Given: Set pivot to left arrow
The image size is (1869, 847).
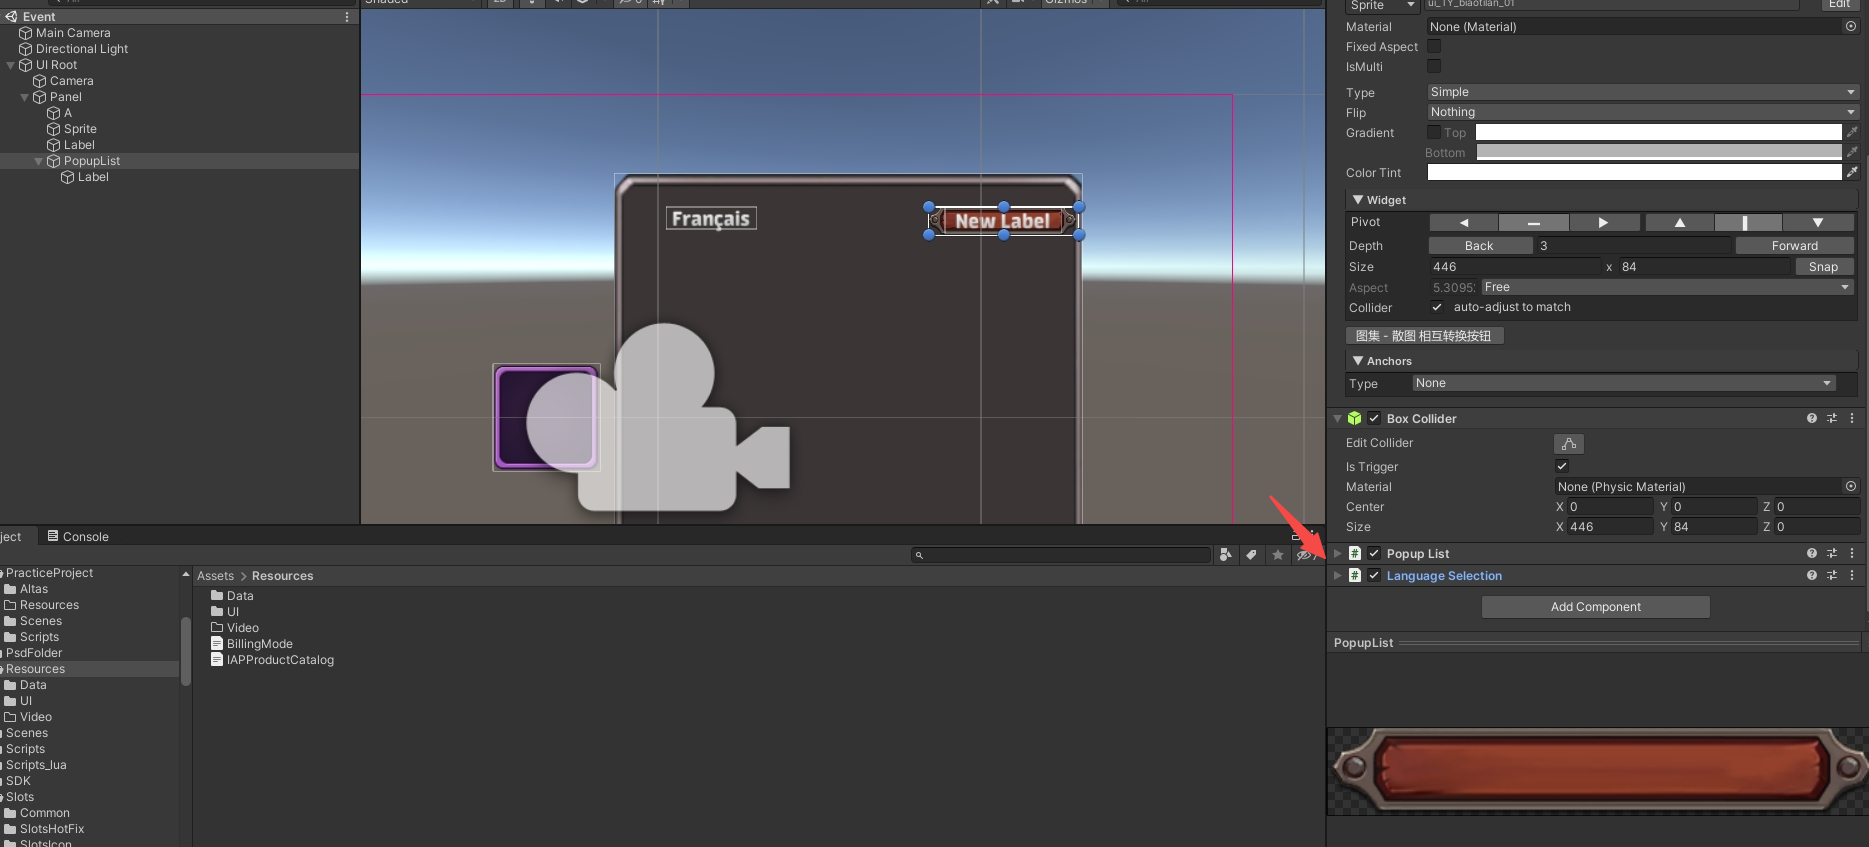Looking at the screenshot, I should (x=1464, y=223).
